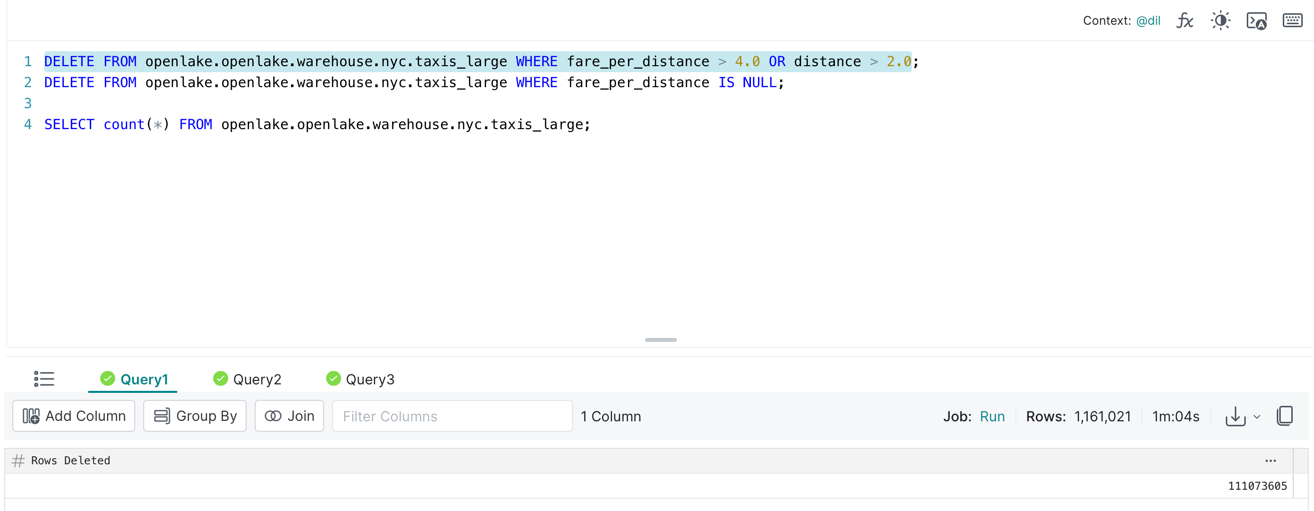Switch to the Query2 tab

click(x=247, y=379)
